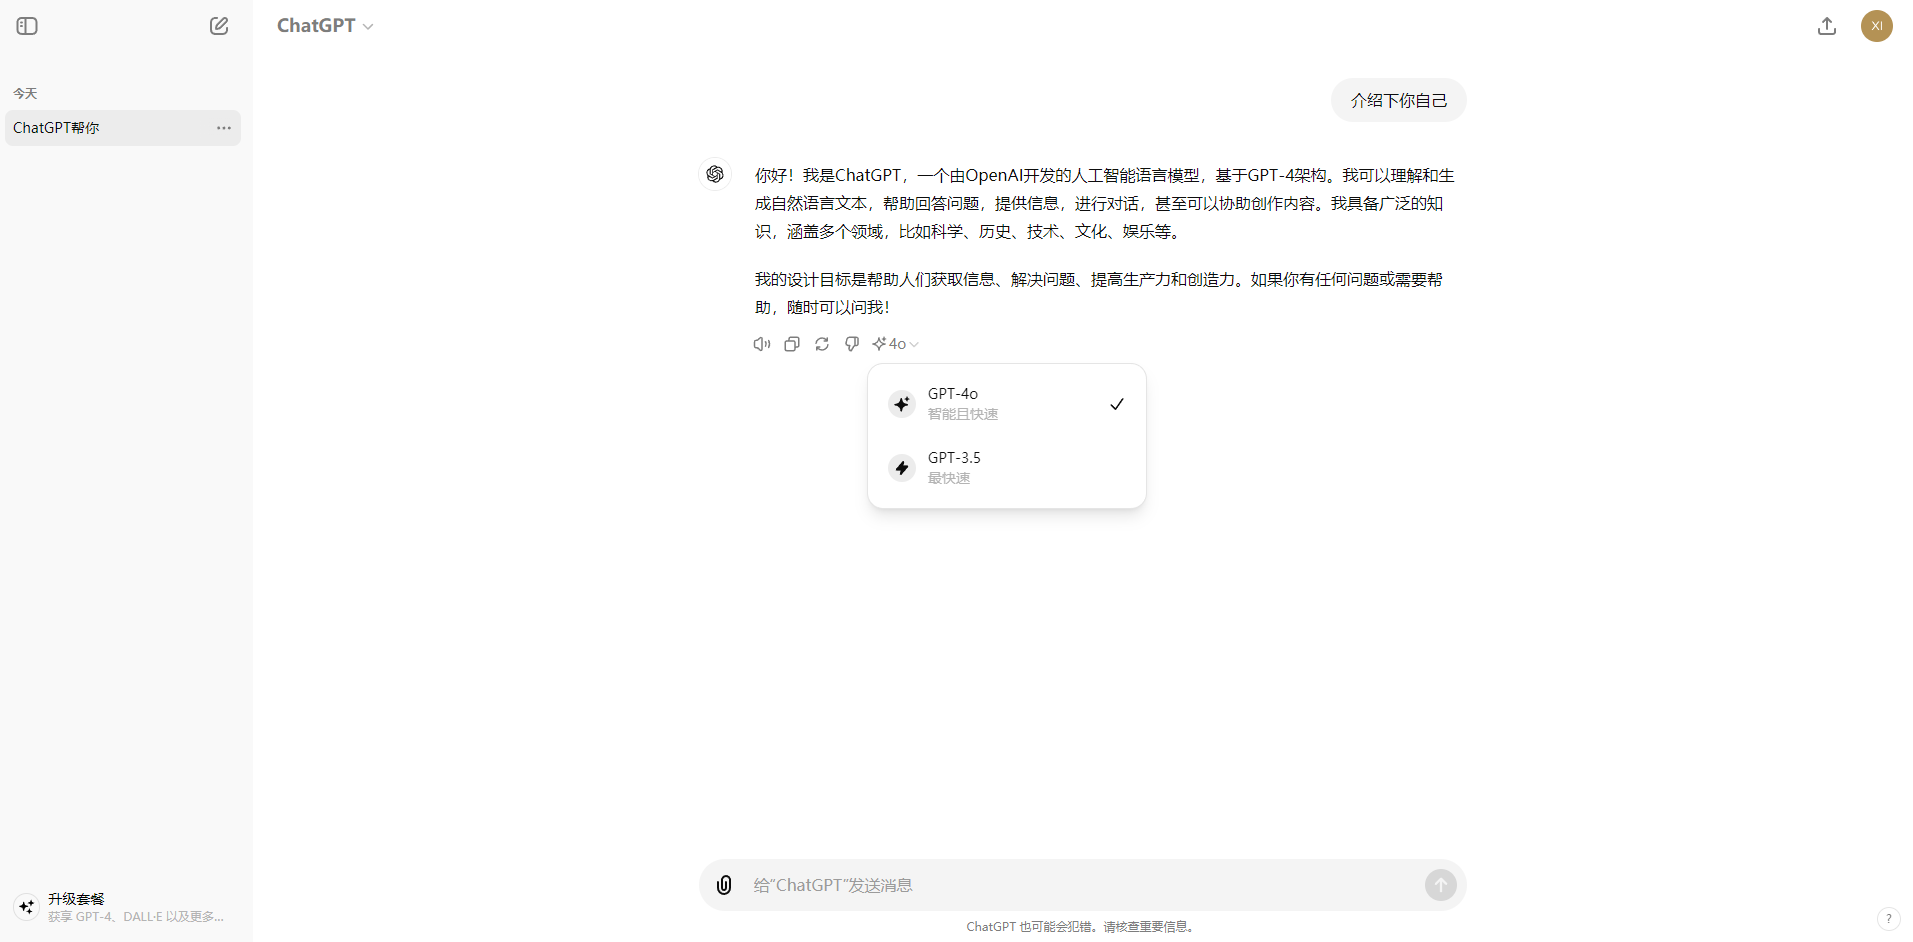Open the ChatGPT帮你 conversation in the sidebar
1913x942 pixels.
click(x=123, y=128)
